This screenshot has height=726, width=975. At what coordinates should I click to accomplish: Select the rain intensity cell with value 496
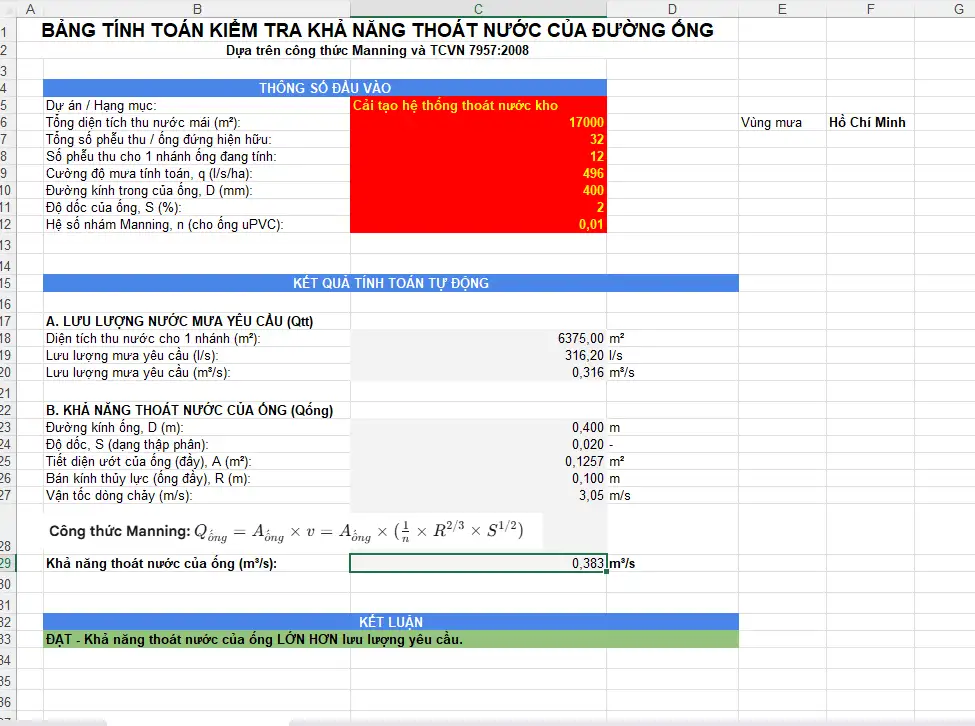tap(478, 173)
